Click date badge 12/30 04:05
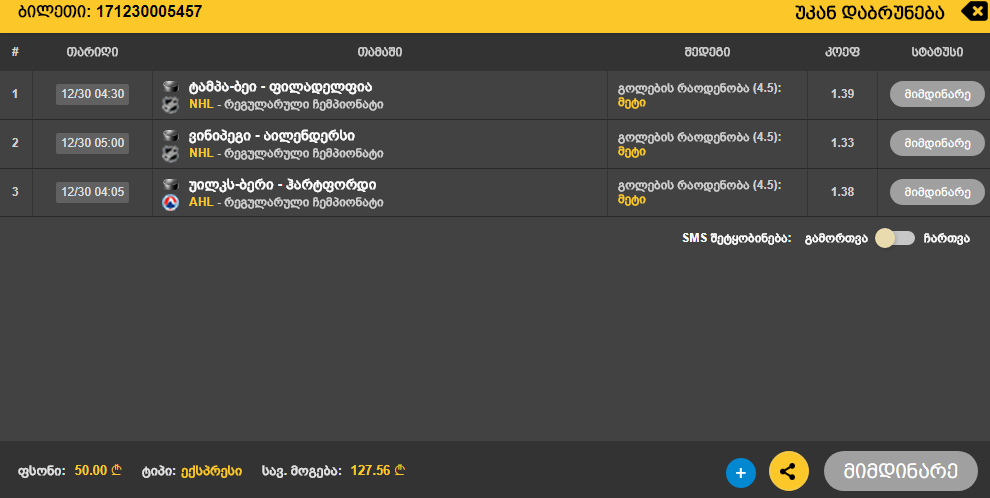990x498 pixels. 92,192
